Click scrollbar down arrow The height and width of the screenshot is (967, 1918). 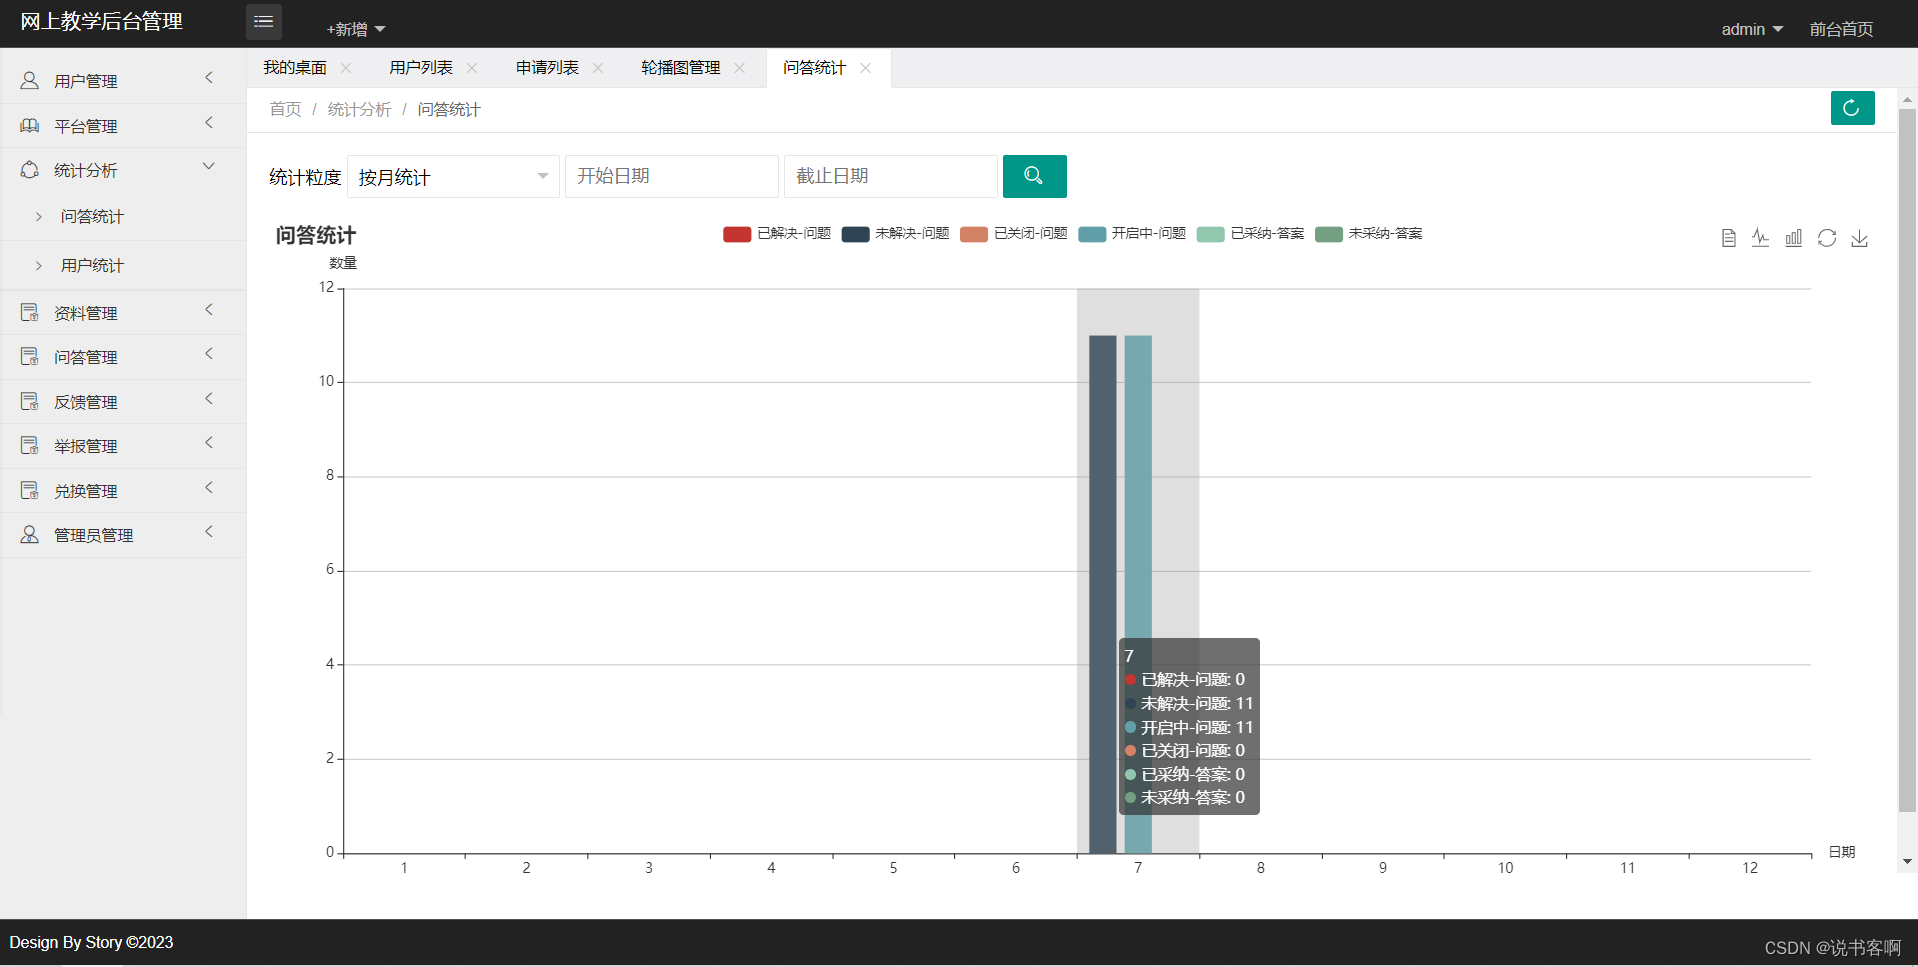tap(1907, 861)
